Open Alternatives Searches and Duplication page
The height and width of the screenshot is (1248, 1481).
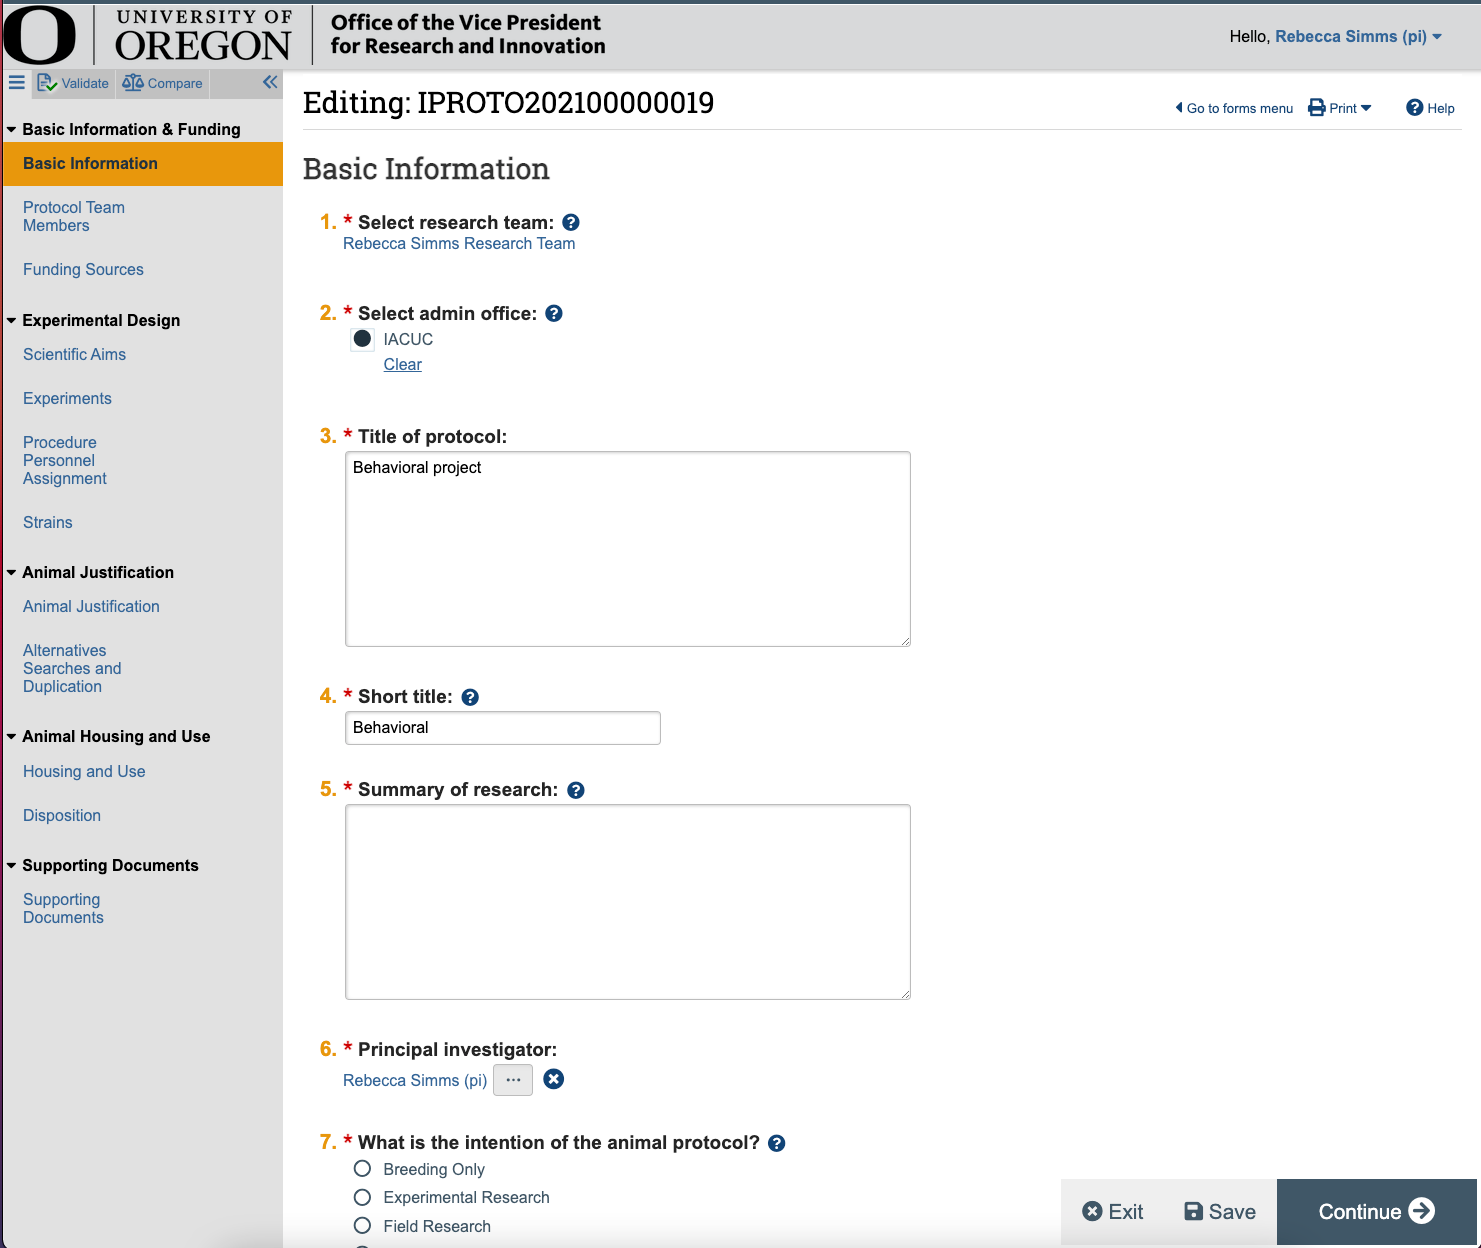click(x=72, y=668)
